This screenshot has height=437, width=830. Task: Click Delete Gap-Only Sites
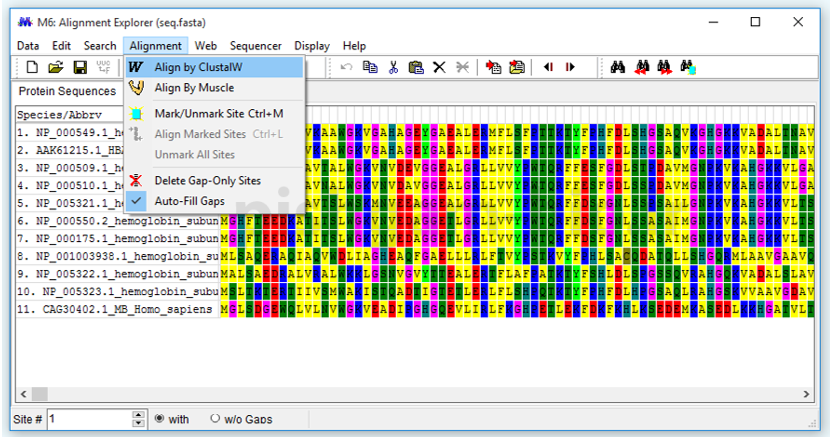tap(207, 181)
